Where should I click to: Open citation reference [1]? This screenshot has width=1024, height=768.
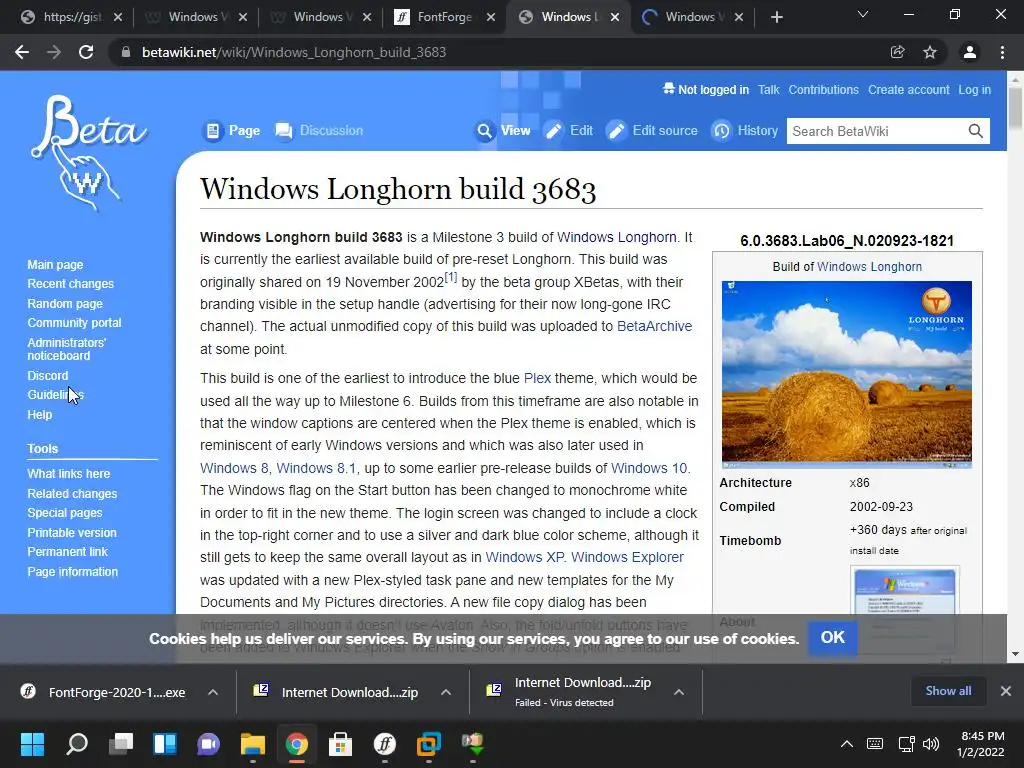coord(451,277)
